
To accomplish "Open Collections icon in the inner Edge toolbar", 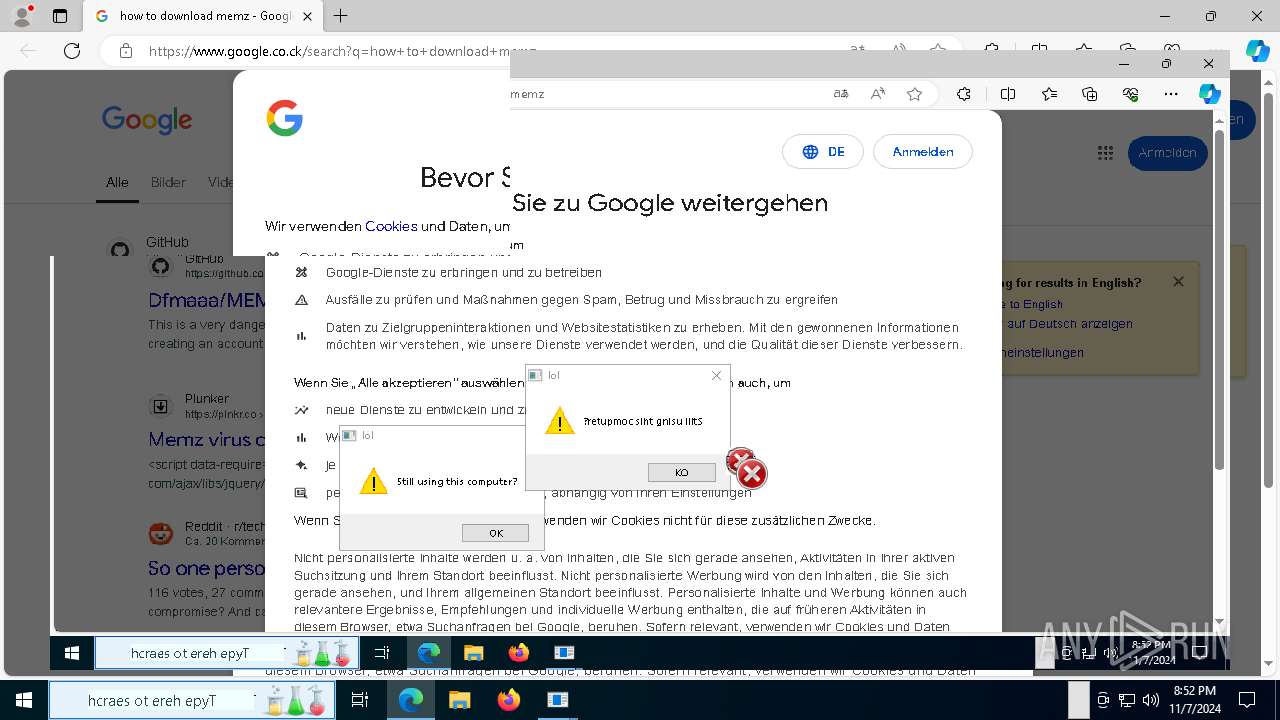I will click(1090, 94).
